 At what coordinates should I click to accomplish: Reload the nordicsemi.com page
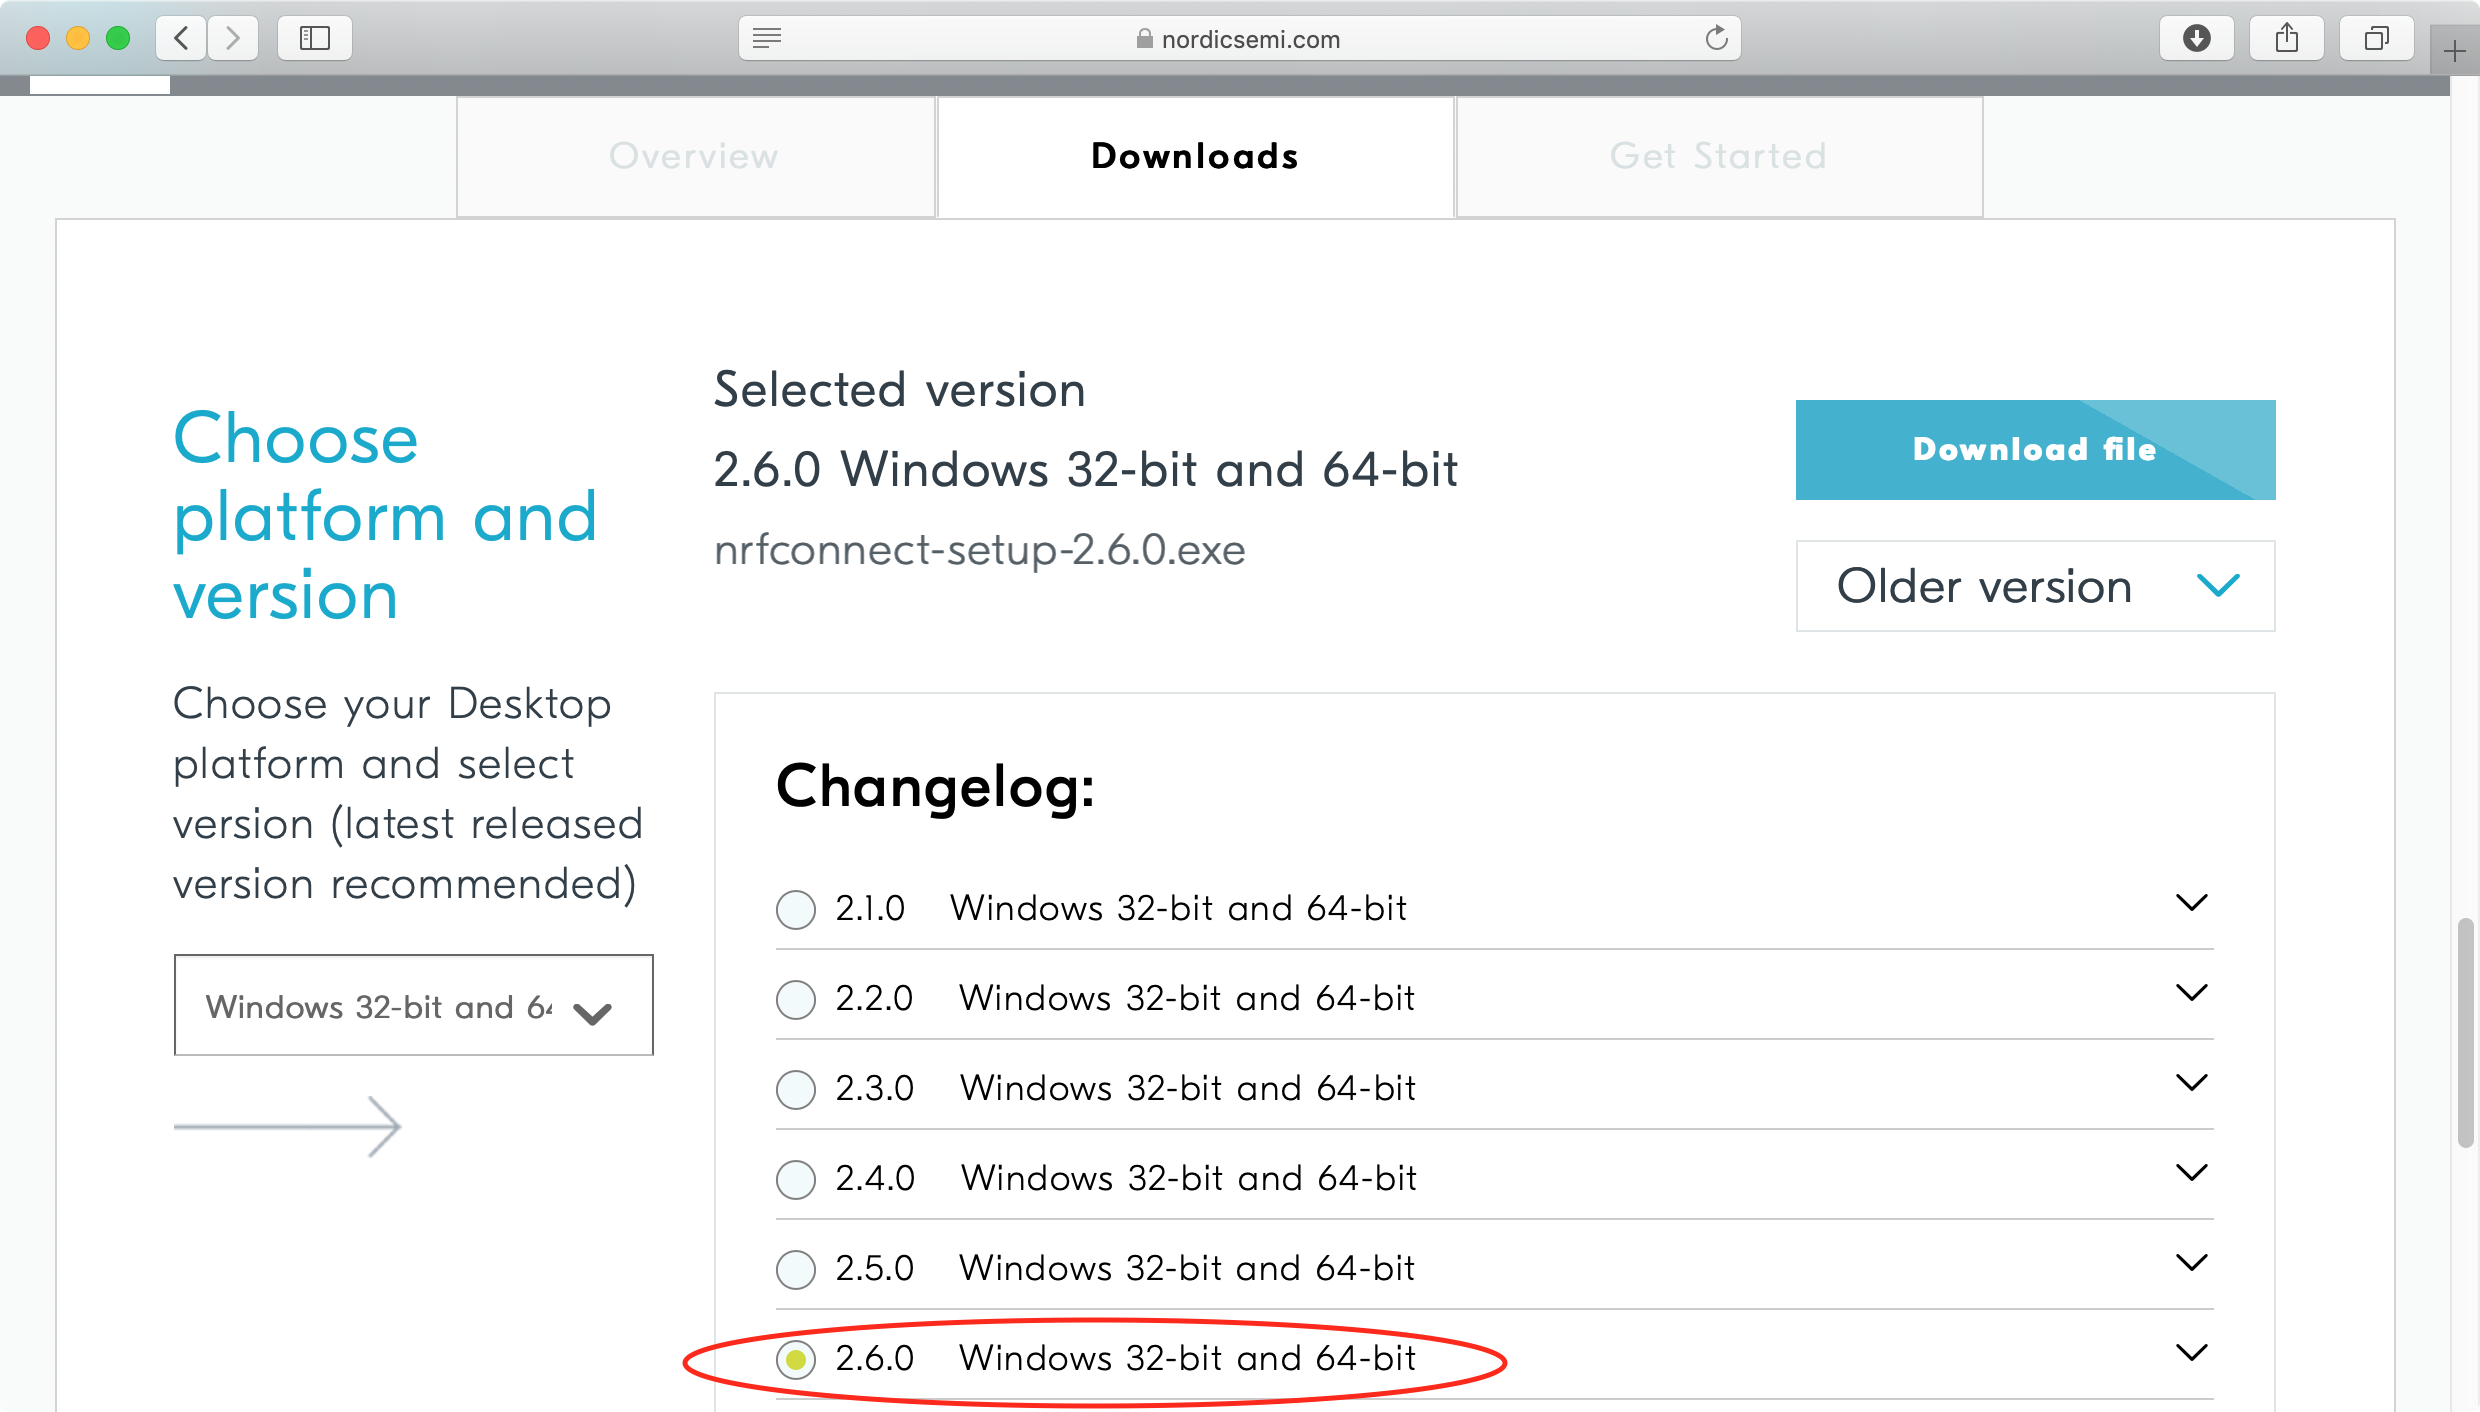(x=1716, y=38)
